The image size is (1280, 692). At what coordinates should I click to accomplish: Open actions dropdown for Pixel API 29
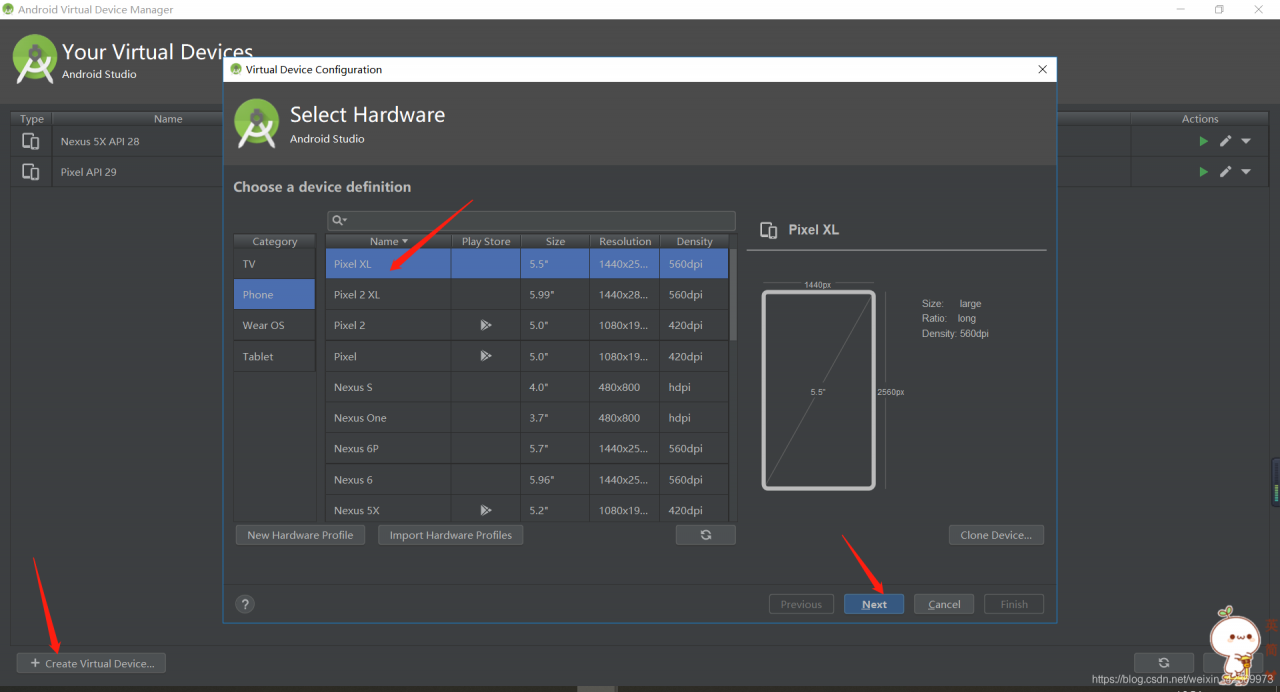click(1246, 172)
